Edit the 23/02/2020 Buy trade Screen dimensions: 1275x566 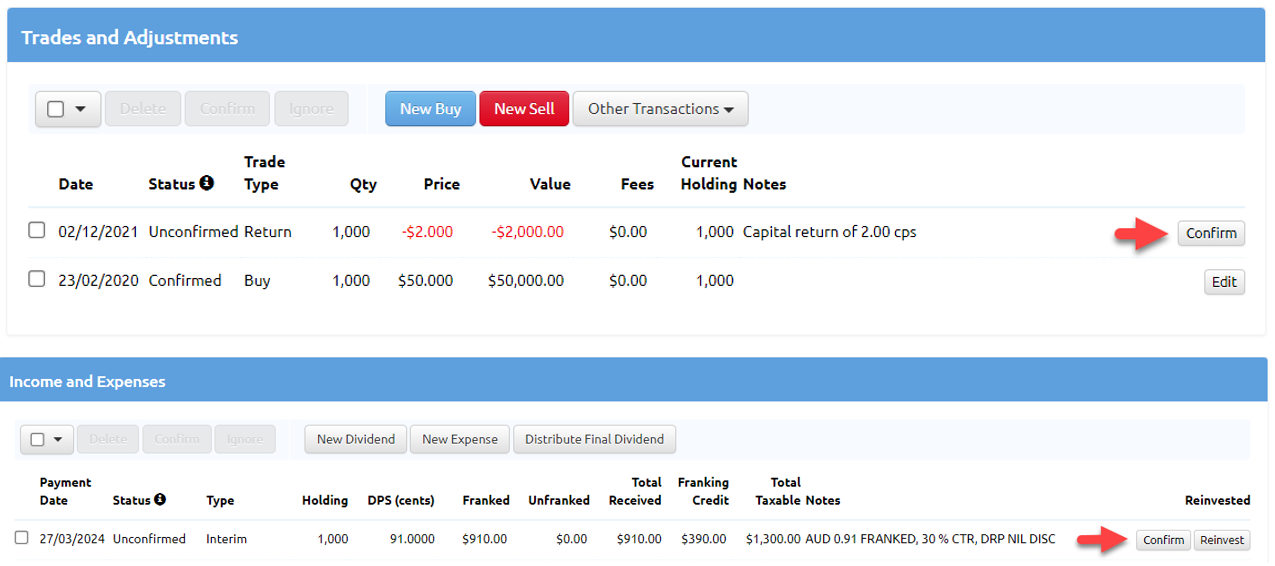pyautogui.click(x=1224, y=282)
